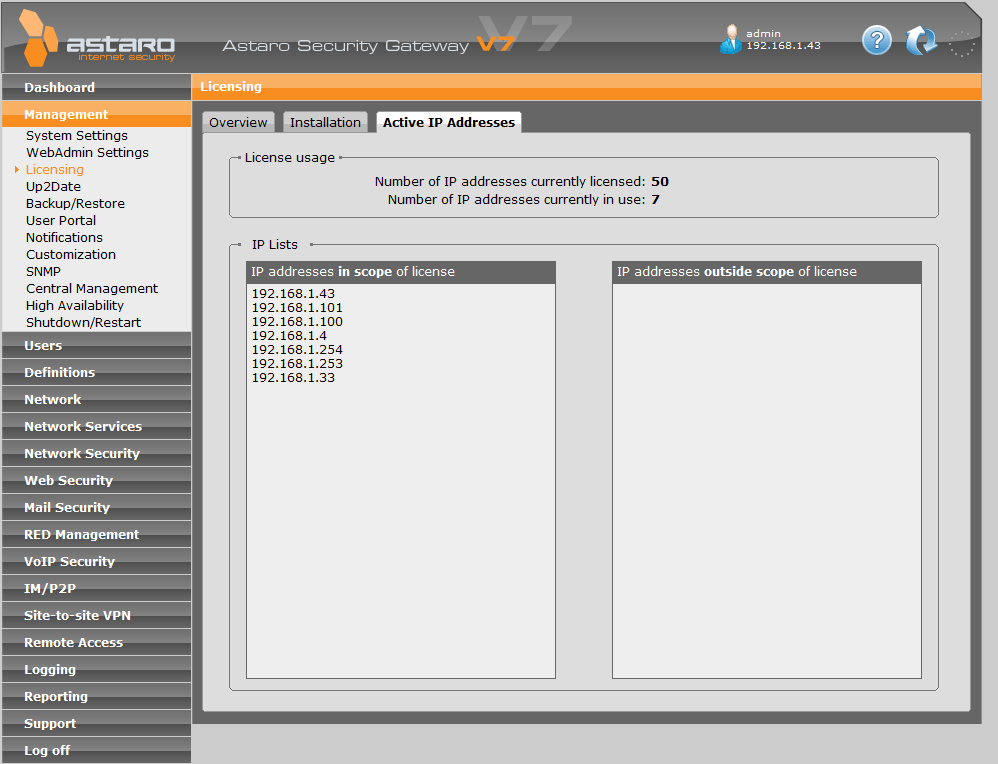Open System Settings
998x764 pixels.
(x=76, y=136)
